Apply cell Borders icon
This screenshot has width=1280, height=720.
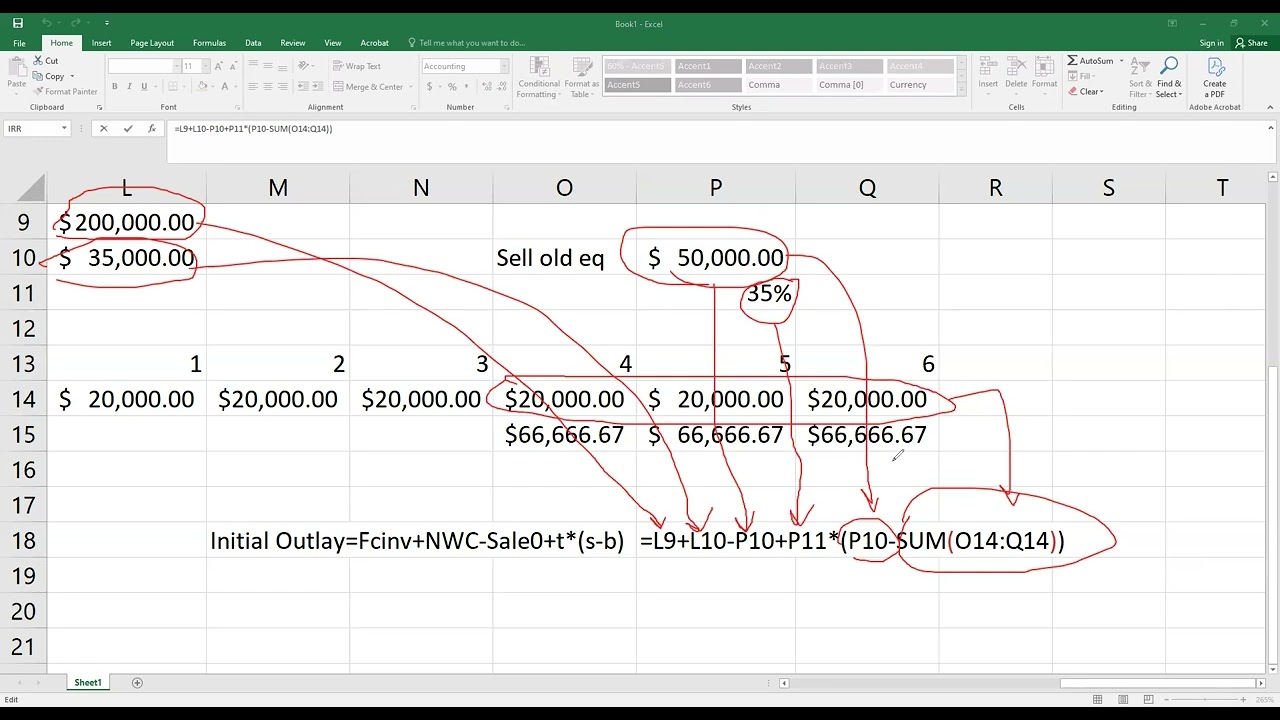tap(172, 87)
